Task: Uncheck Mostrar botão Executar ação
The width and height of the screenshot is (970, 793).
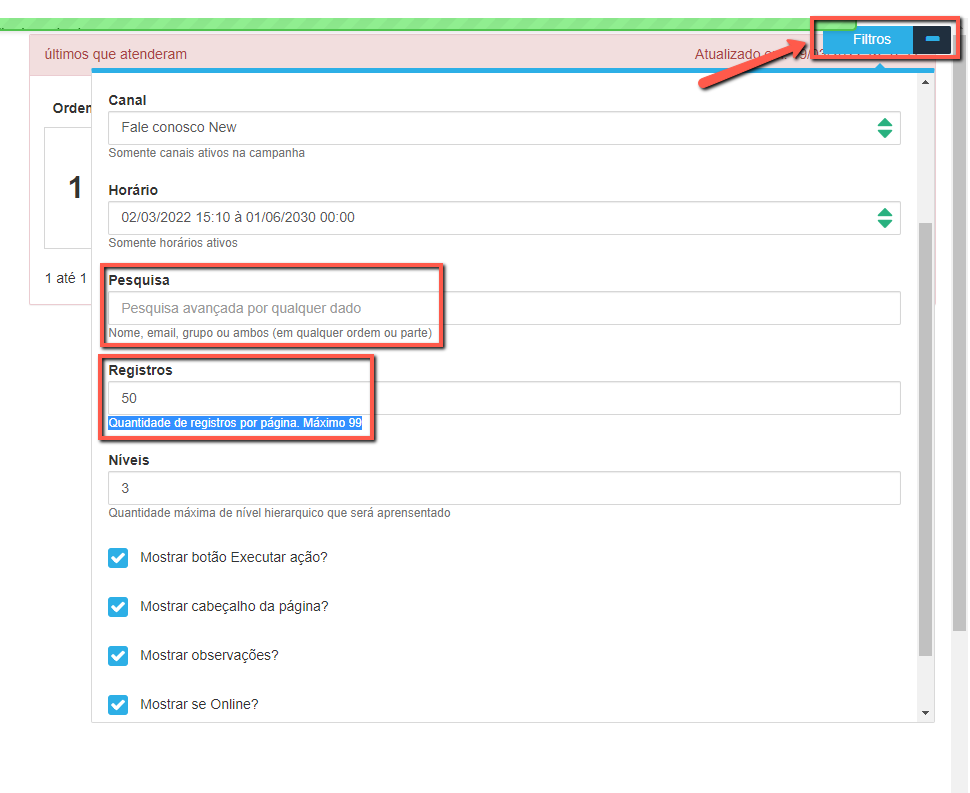Action: point(118,558)
